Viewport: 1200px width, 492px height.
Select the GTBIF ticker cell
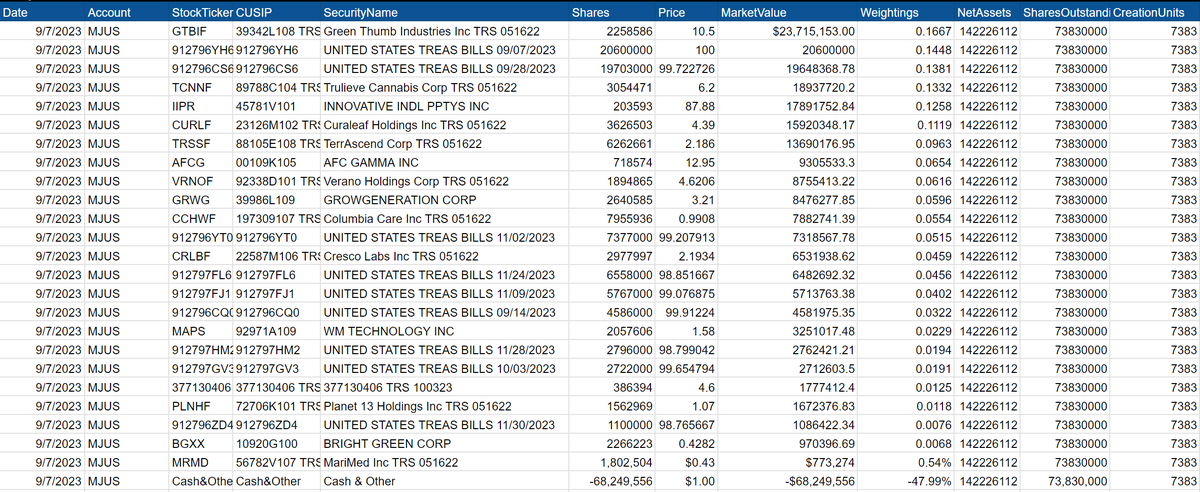pos(188,32)
